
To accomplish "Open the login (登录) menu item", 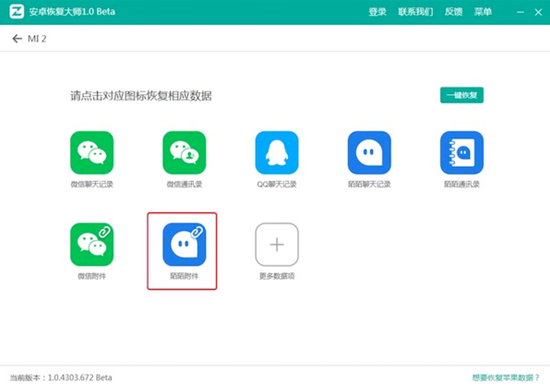I will (x=377, y=12).
